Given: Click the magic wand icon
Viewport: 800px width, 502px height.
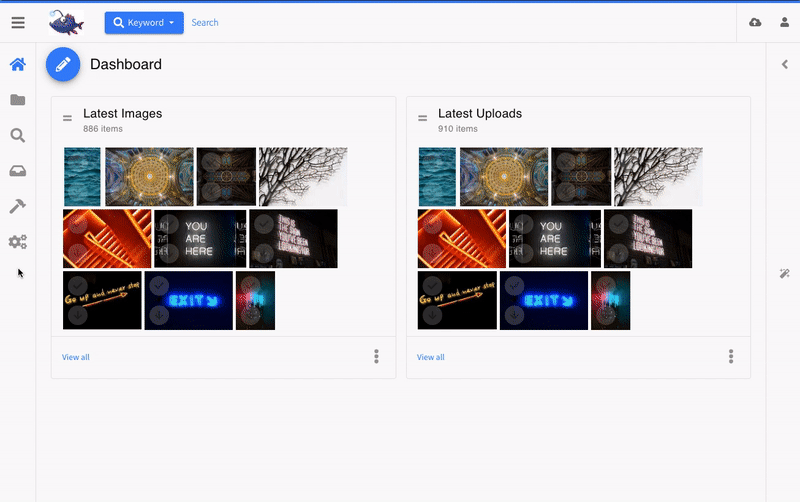Looking at the screenshot, I should (x=785, y=274).
